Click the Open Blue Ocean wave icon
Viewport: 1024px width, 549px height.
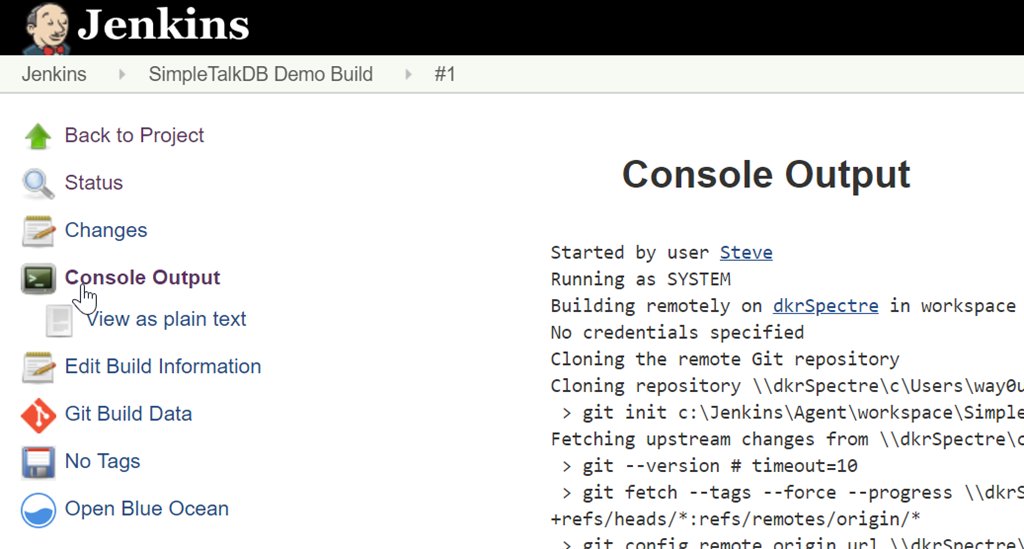[38, 509]
